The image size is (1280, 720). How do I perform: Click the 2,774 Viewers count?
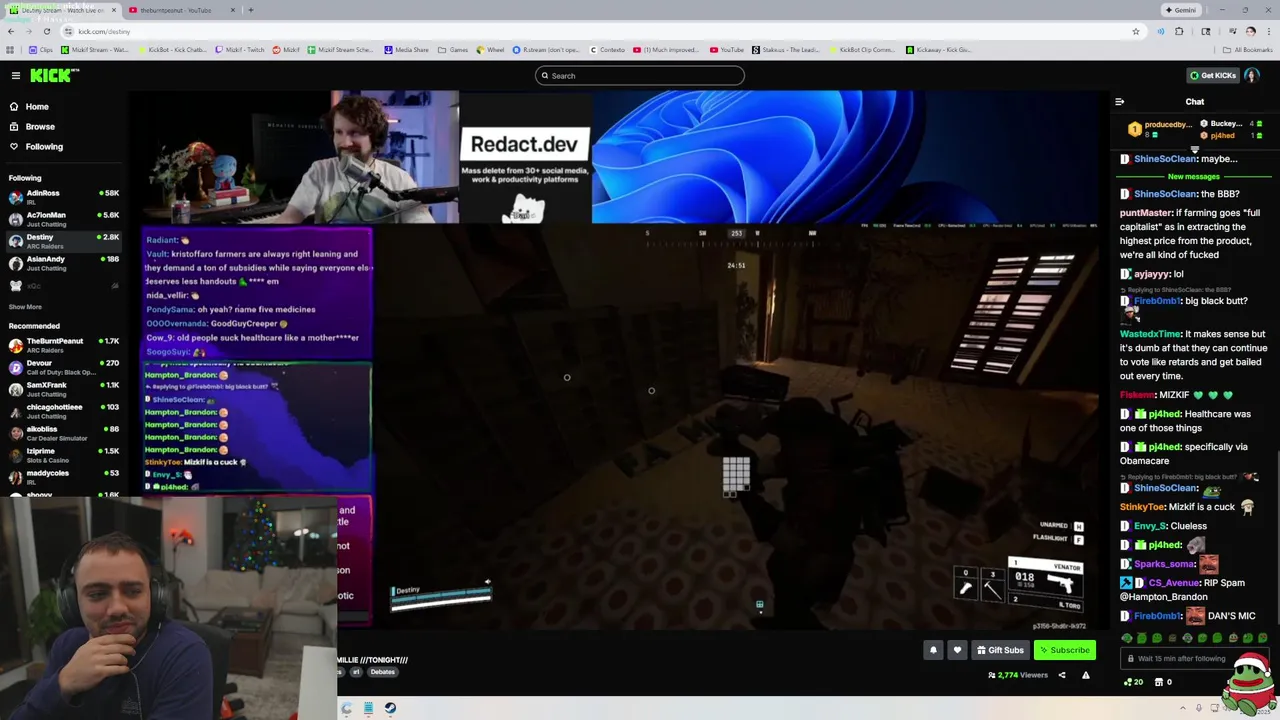coord(1018,675)
